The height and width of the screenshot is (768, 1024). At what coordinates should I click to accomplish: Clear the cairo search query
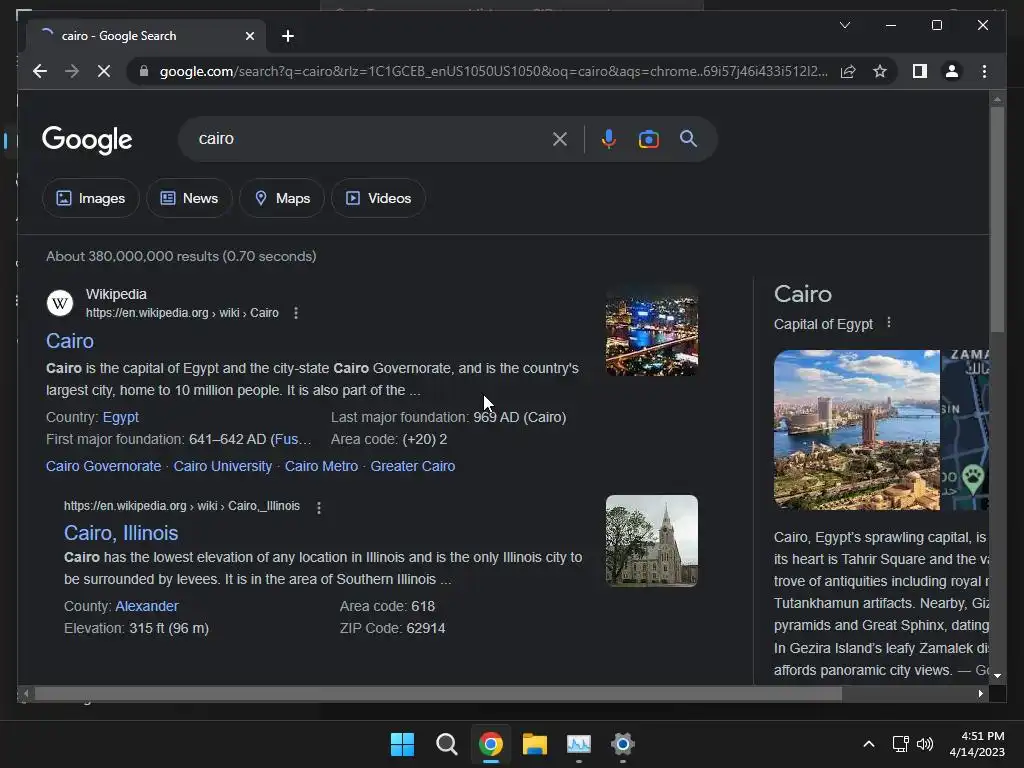click(x=560, y=139)
